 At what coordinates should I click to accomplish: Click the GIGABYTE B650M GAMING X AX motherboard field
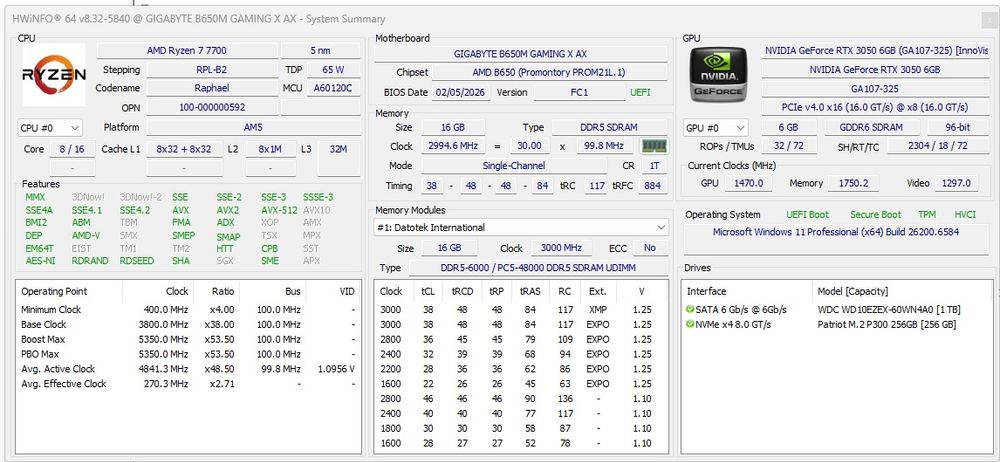[520, 54]
